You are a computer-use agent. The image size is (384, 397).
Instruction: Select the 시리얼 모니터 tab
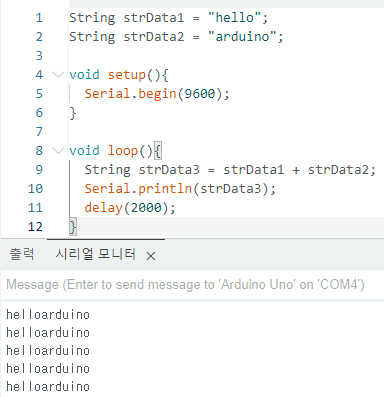coord(95,254)
